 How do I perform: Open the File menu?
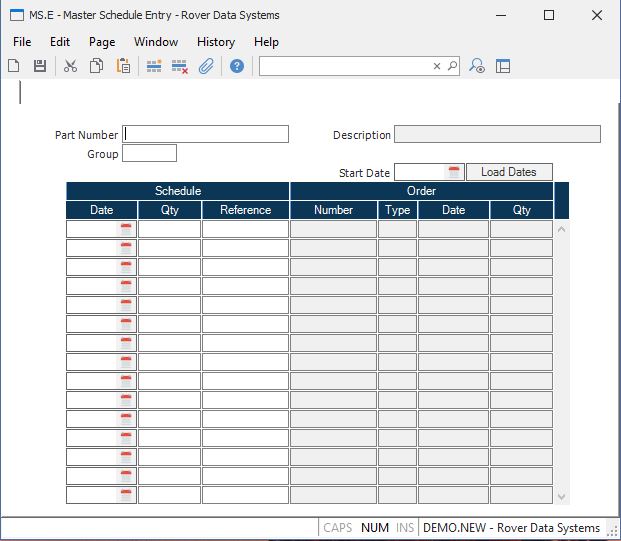[x=22, y=42]
